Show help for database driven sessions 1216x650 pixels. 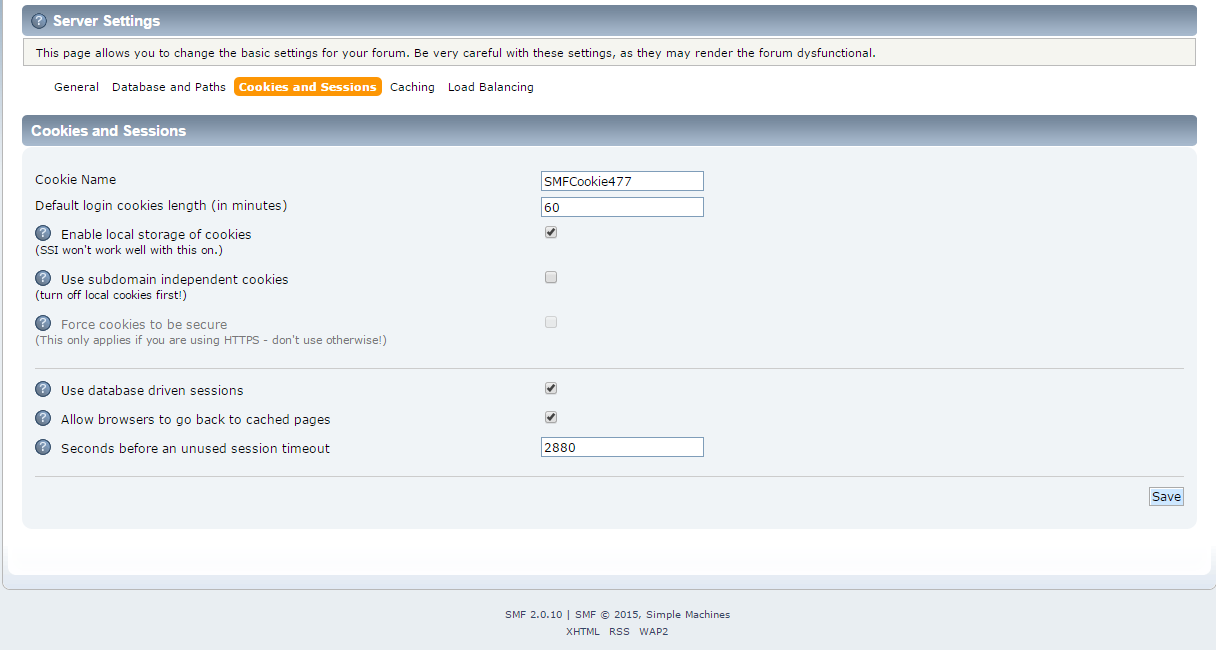point(43,389)
